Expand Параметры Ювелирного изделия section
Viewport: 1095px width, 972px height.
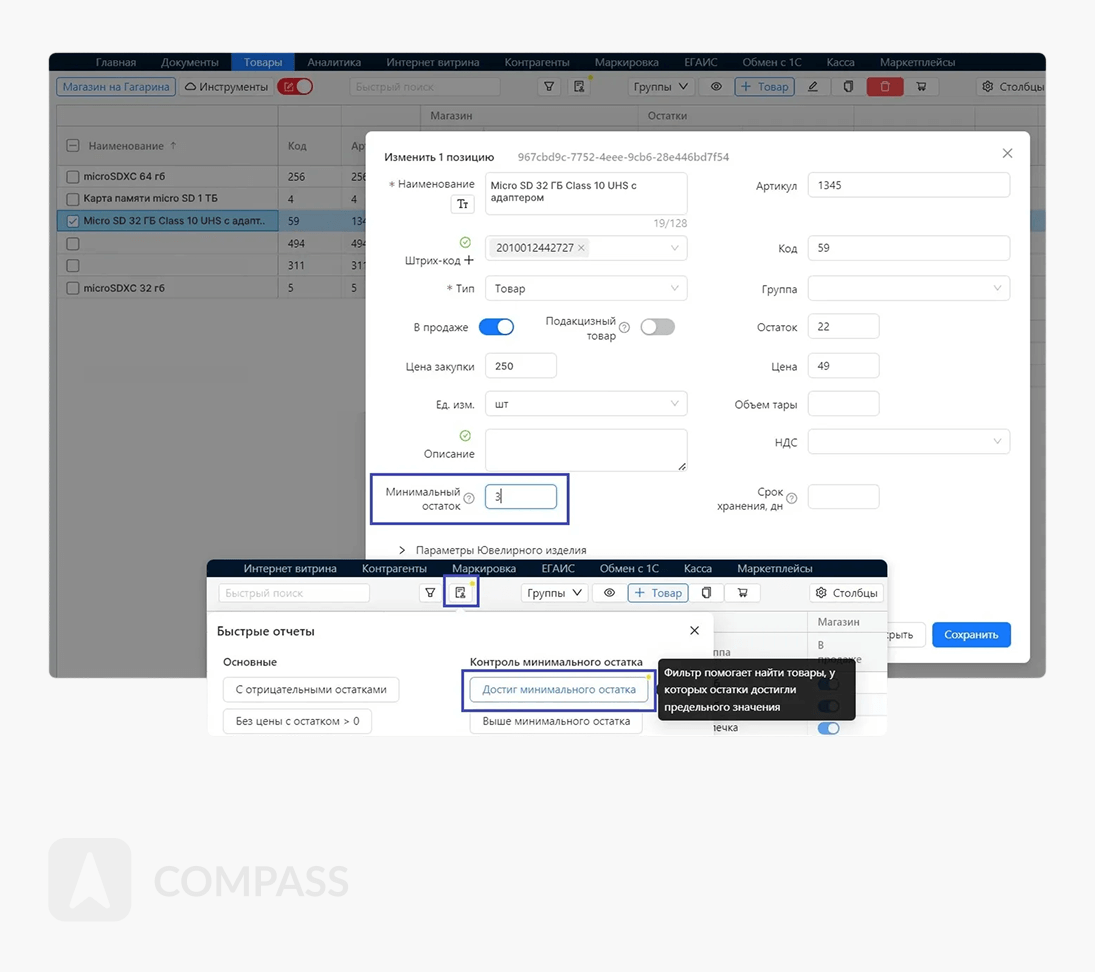tap(402, 550)
